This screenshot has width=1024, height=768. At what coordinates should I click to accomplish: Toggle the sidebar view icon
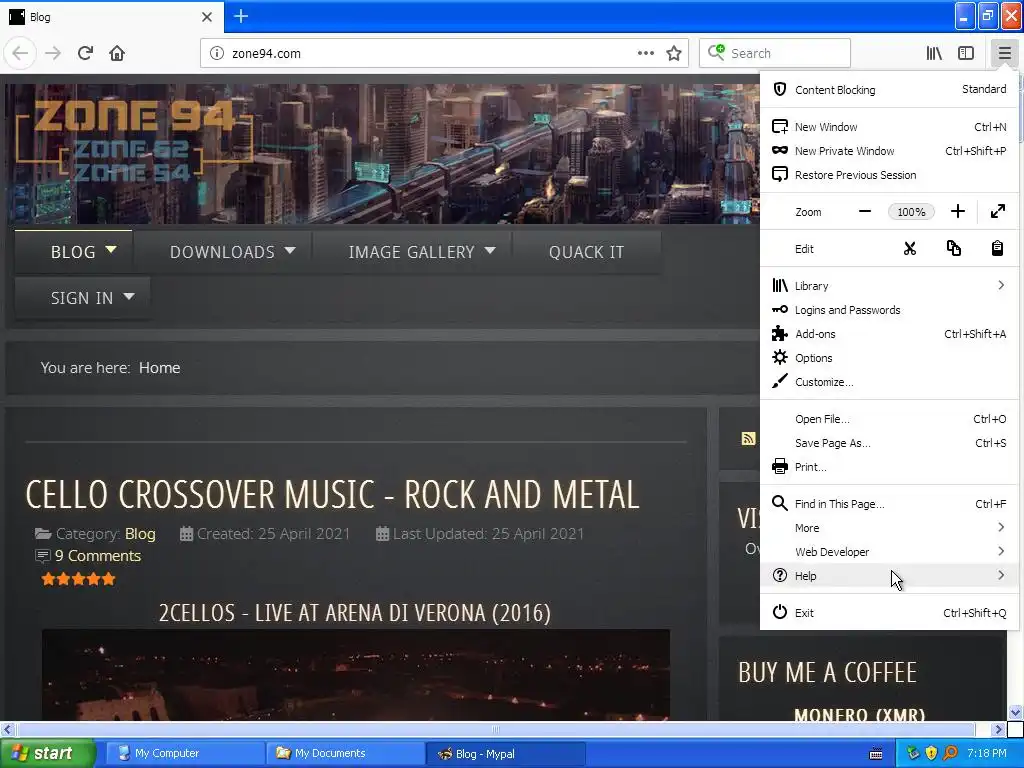coord(966,53)
